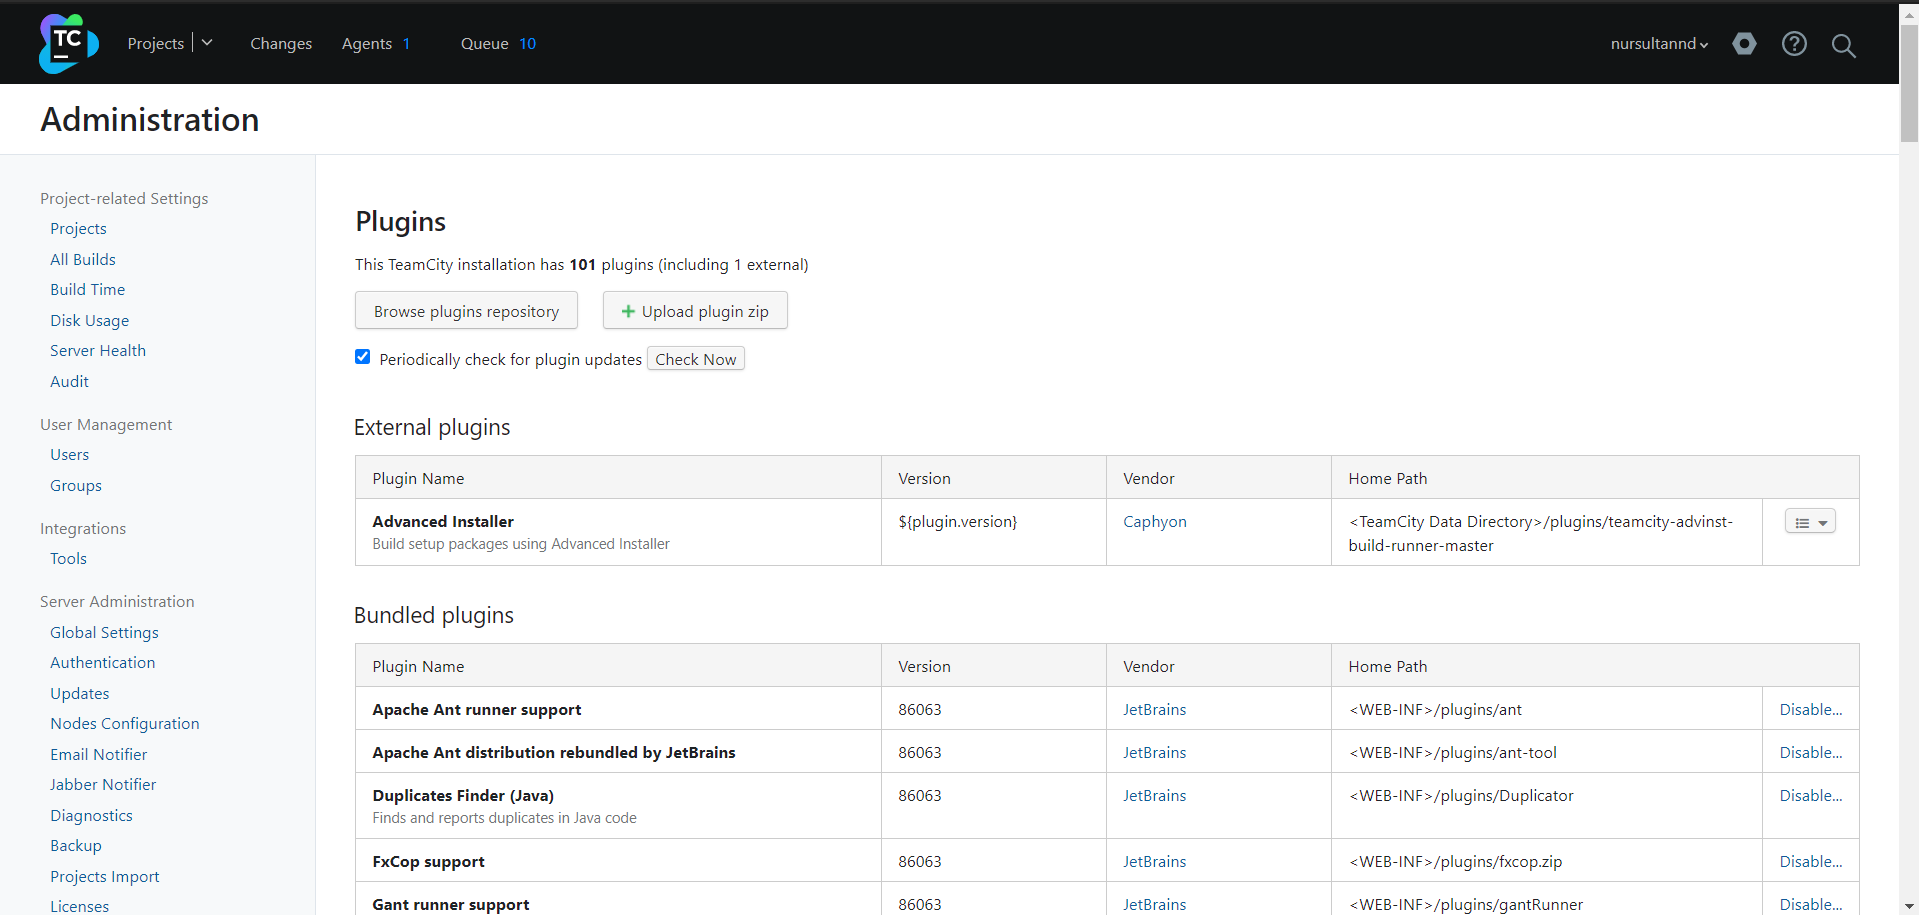Open the Changes tab

click(281, 44)
